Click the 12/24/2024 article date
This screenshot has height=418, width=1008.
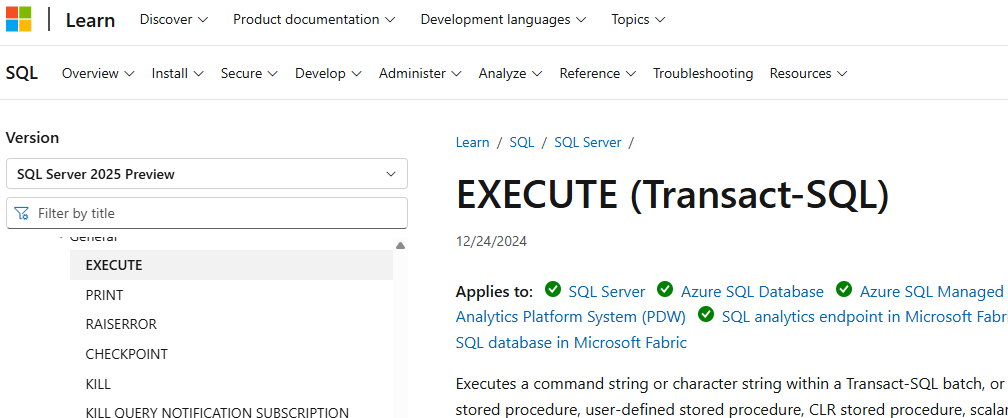491,242
